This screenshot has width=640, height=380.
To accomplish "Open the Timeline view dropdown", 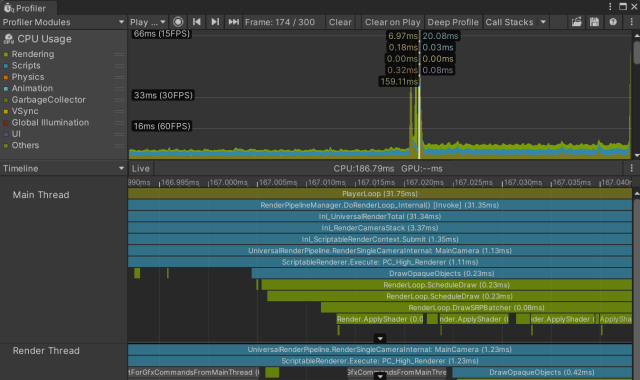I will 63,168.
